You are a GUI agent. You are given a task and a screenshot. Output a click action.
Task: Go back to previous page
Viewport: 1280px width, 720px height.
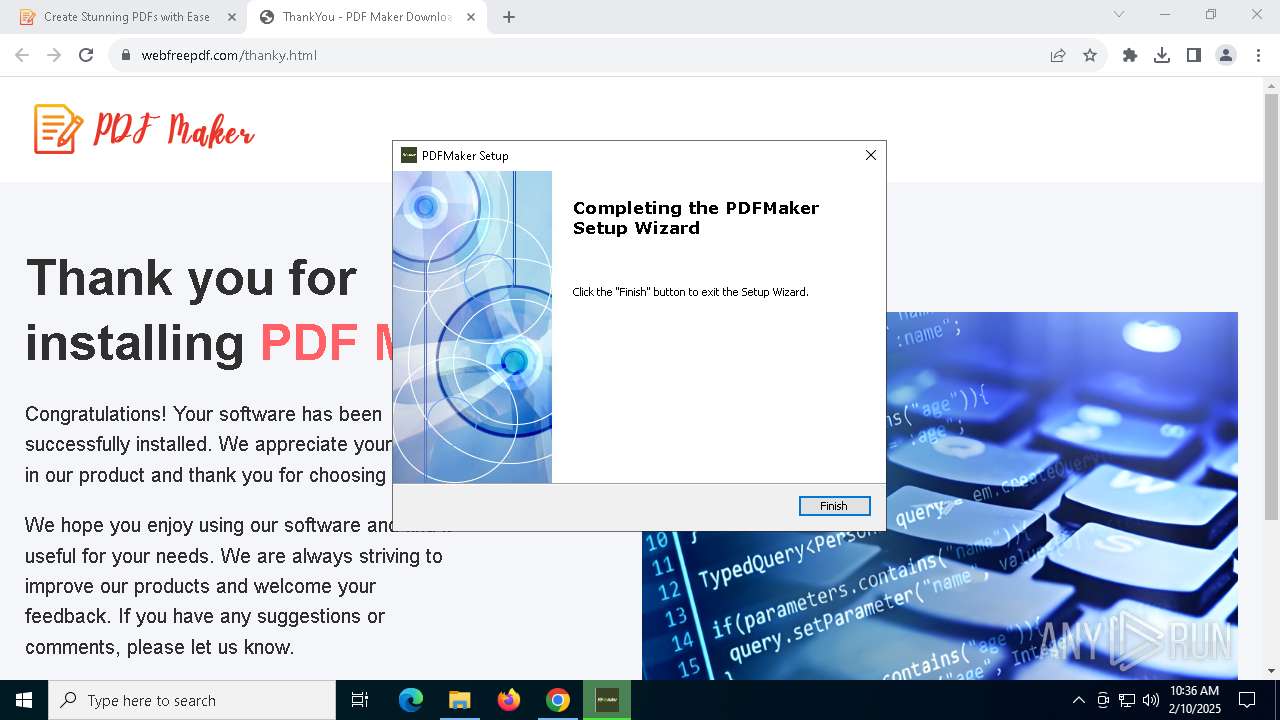click(22, 55)
